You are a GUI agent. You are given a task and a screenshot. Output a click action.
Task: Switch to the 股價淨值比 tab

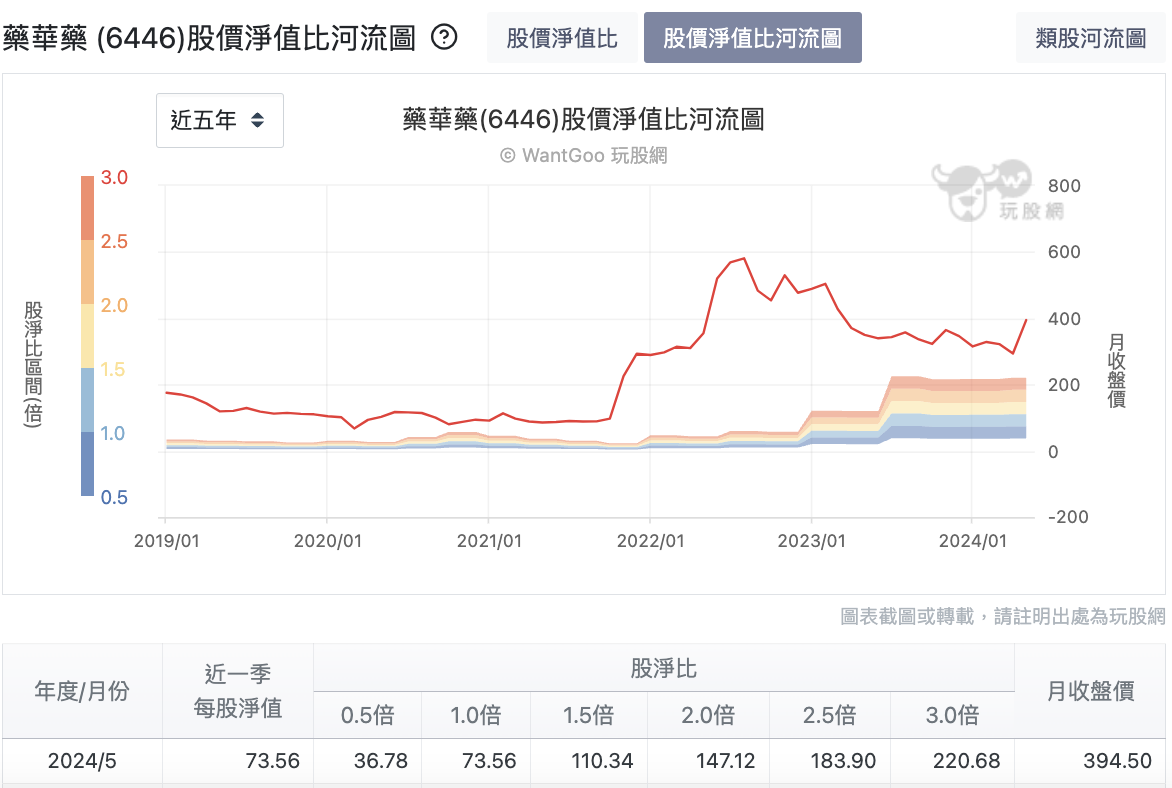coord(562,37)
